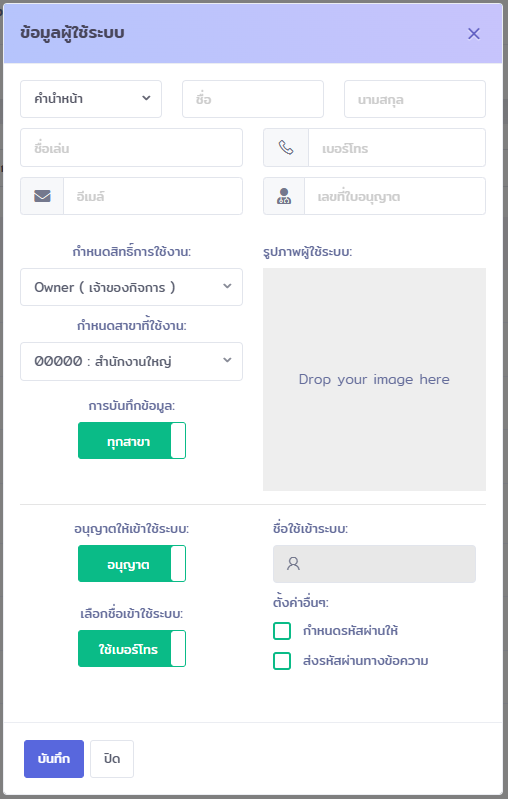The image size is (508, 799).
Task: Close the dialog with the X icon
Action: point(474,34)
